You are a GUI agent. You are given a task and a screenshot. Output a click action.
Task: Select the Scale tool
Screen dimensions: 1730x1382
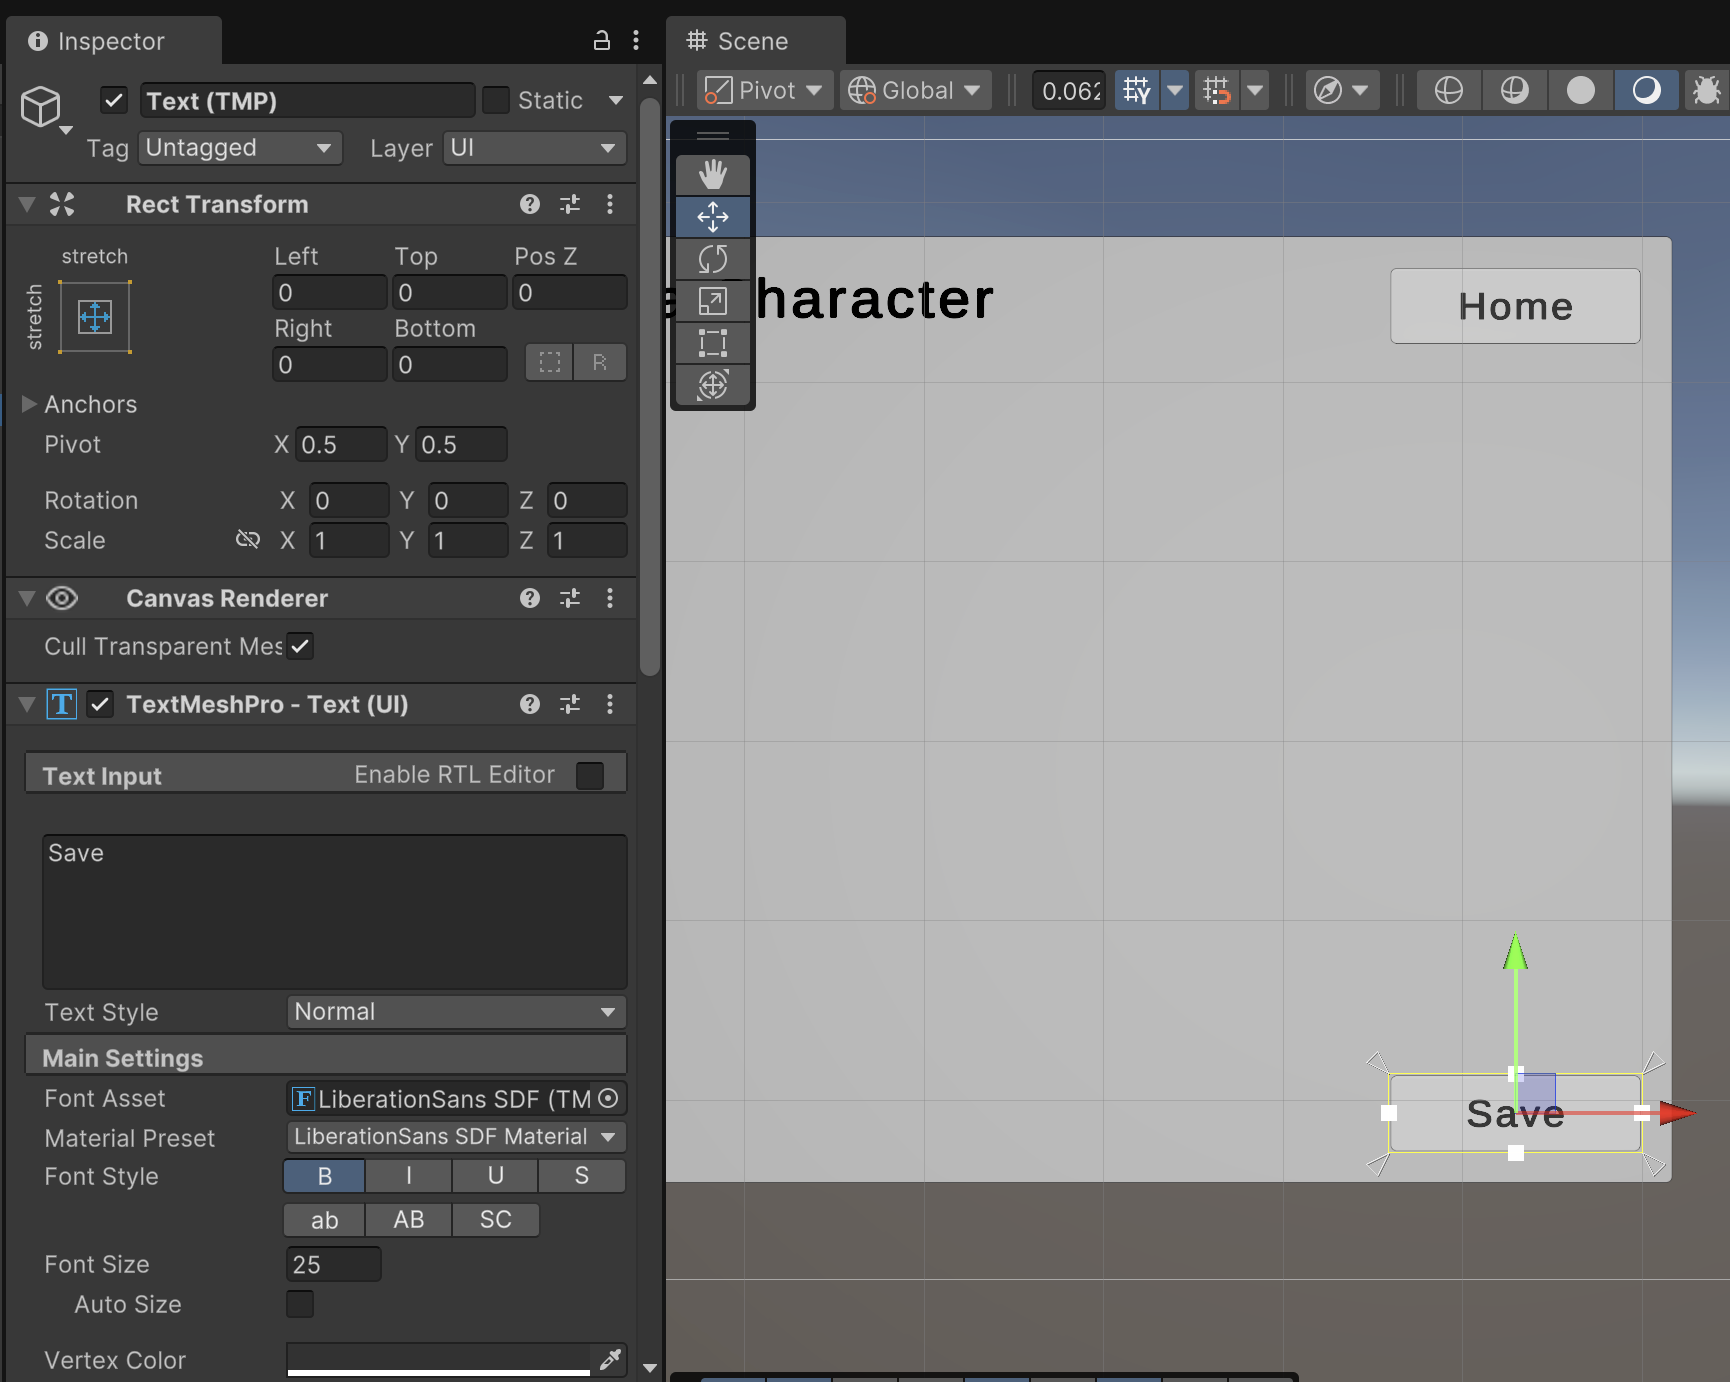(712, 301)
